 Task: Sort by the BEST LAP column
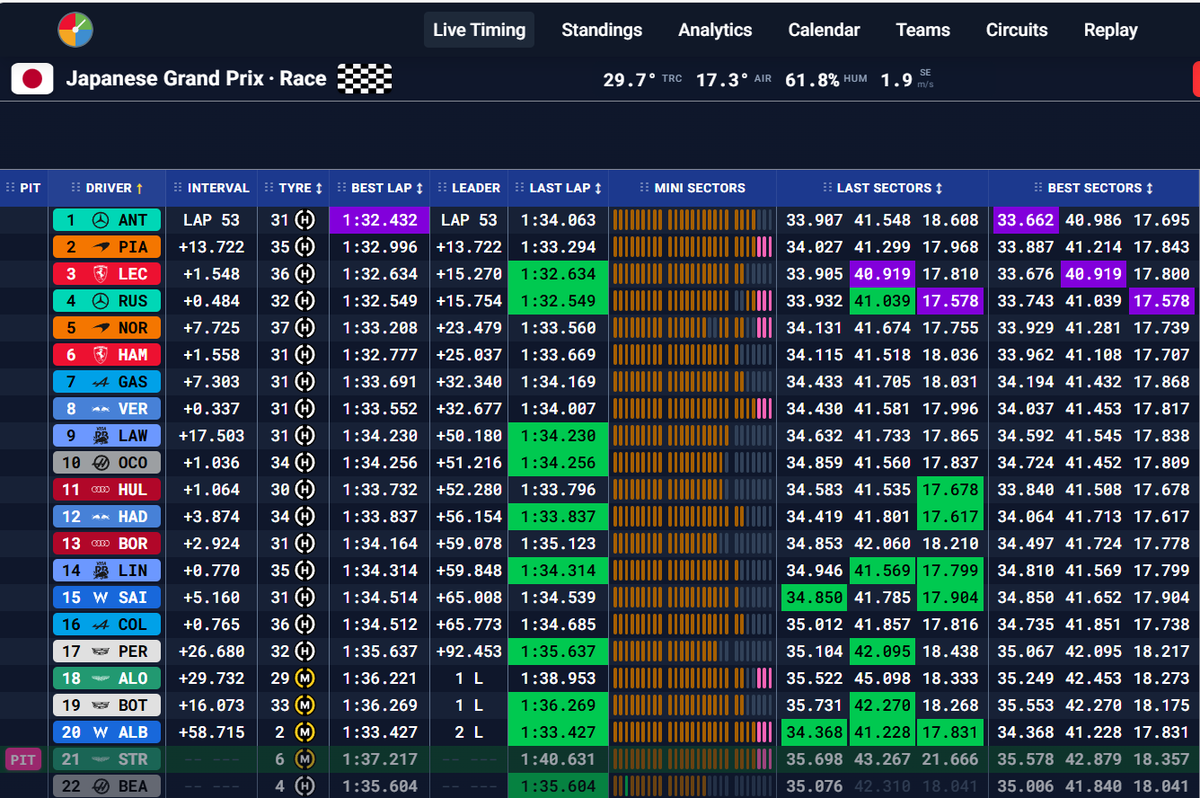379,188
